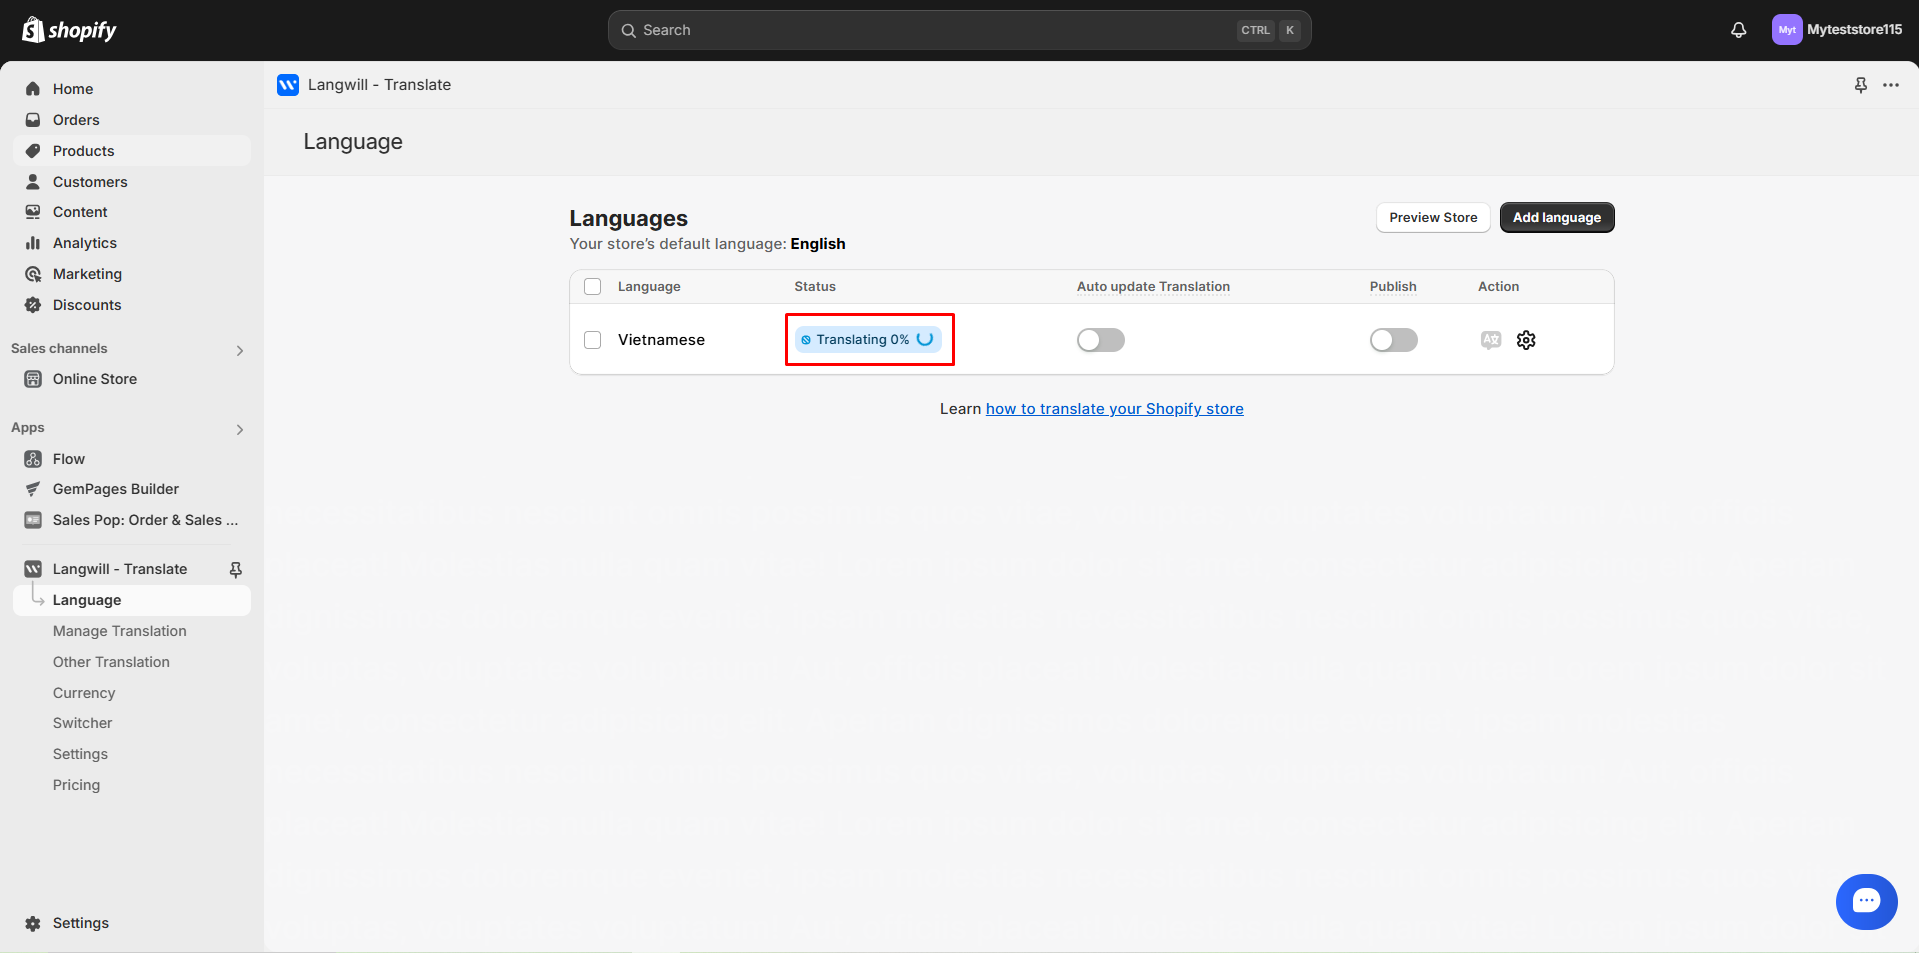The image size is (1919, 953).
Task: Open the chat support bubble
Action: click(x=1866, y=901)
